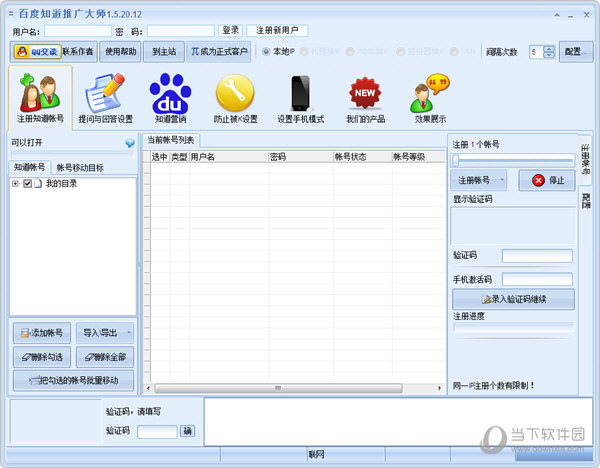Focus the 手机激活码 input field
This screenshot has height=468, width=600.
click(x=537, y=279)
